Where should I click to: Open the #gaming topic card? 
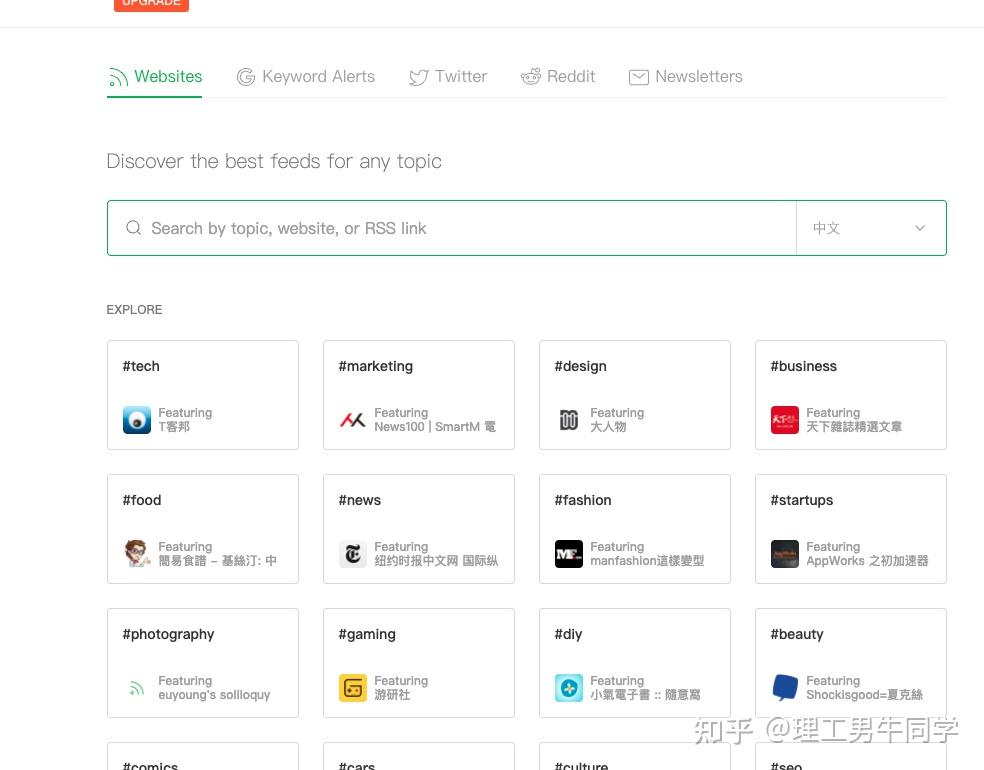(419, 663)
